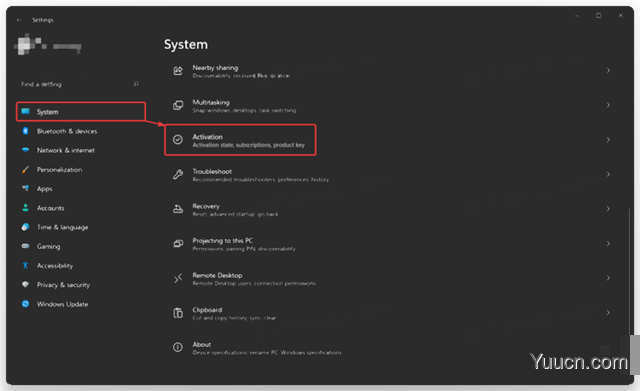
Task: Click the About info icon
Action: (x=178, y=347)
